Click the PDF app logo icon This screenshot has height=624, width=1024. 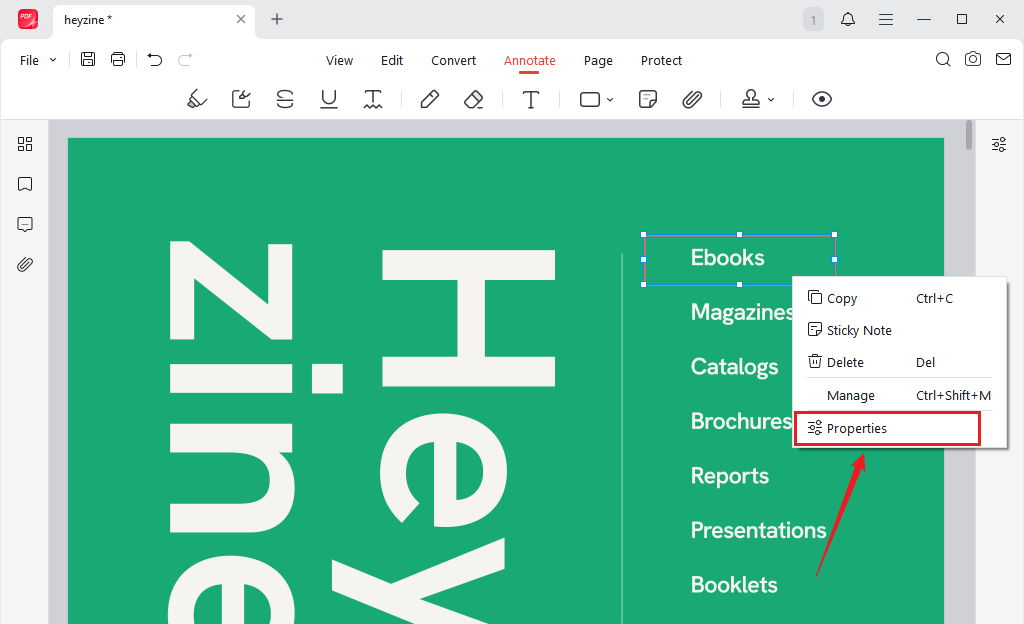pyautogui.click(x=28, y=19)
